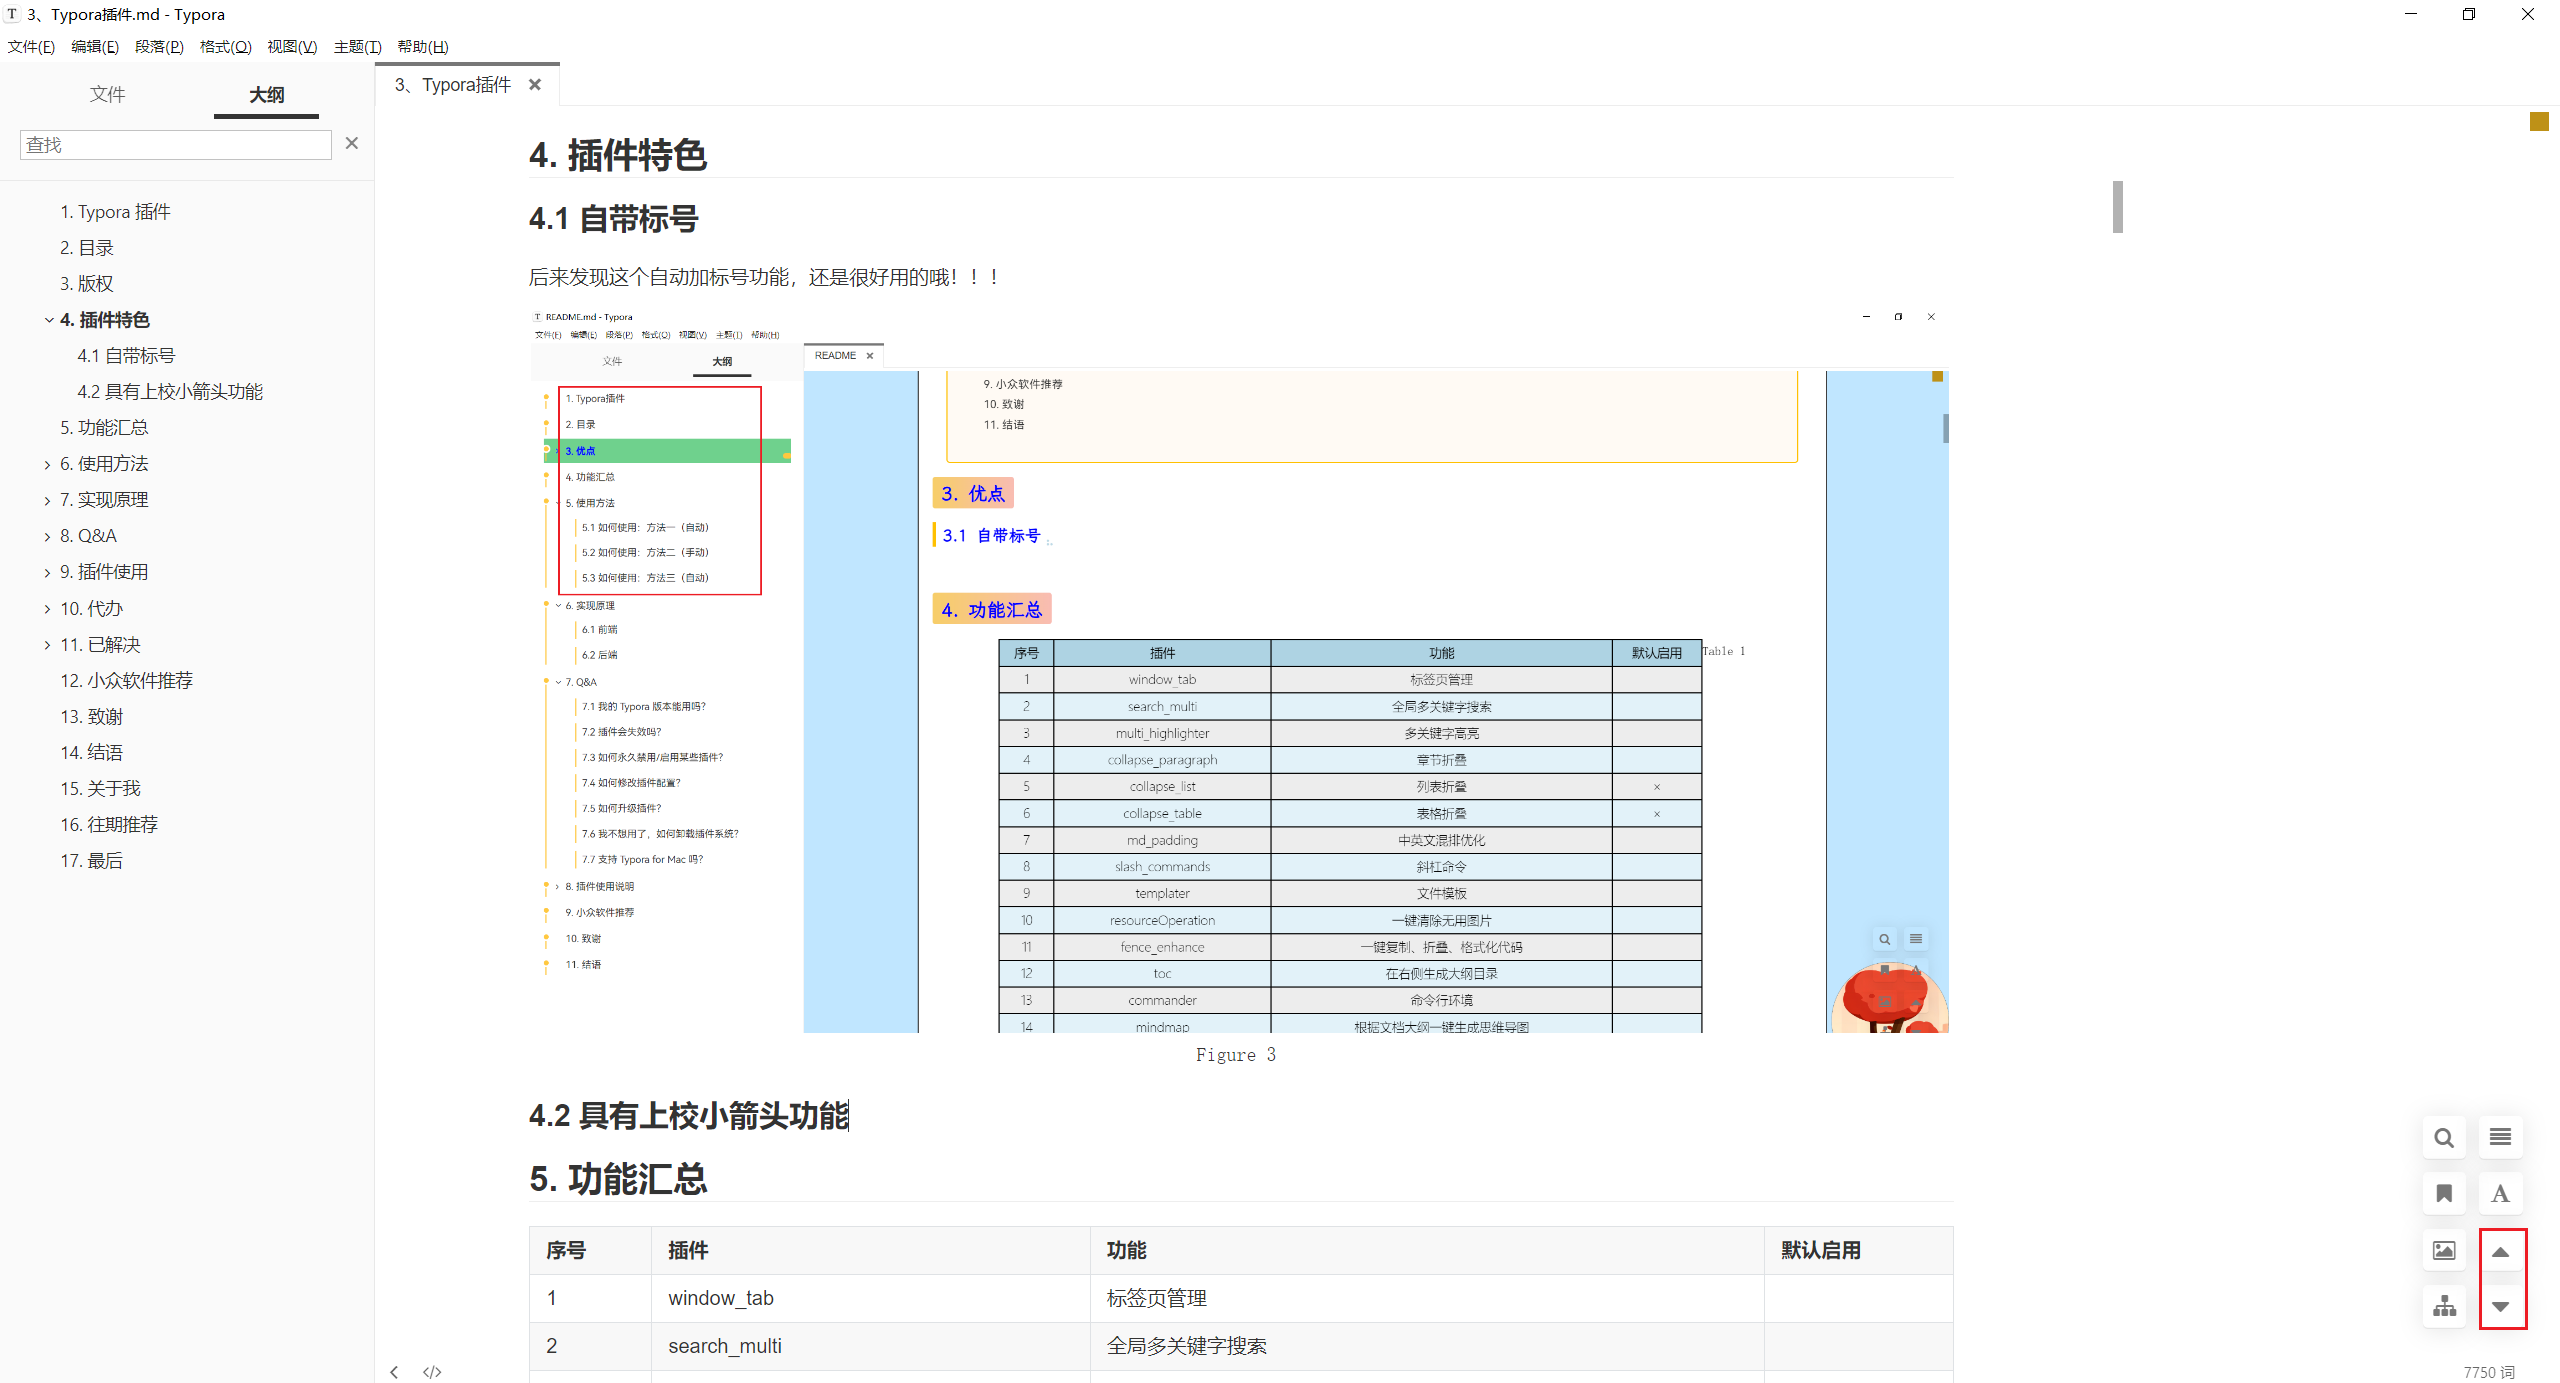
Task: Click the up arrow floating button
Action: [2500, 1251]
